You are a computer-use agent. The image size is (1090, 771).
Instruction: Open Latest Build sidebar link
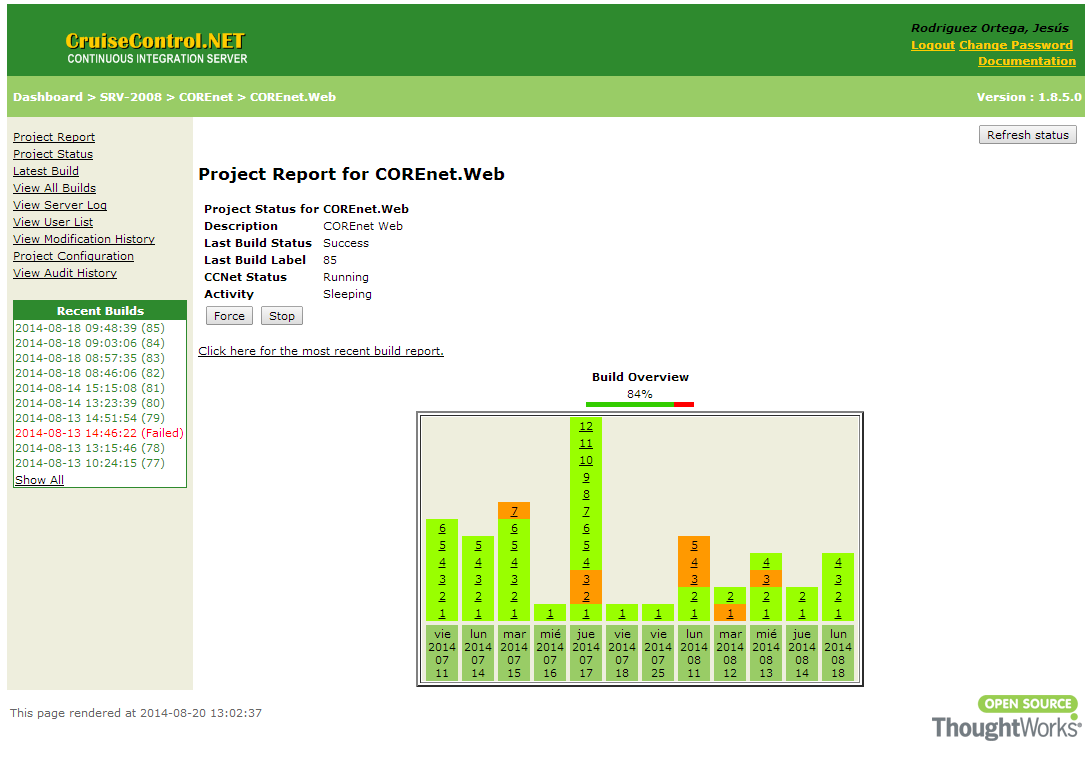(x=45, y=171)
